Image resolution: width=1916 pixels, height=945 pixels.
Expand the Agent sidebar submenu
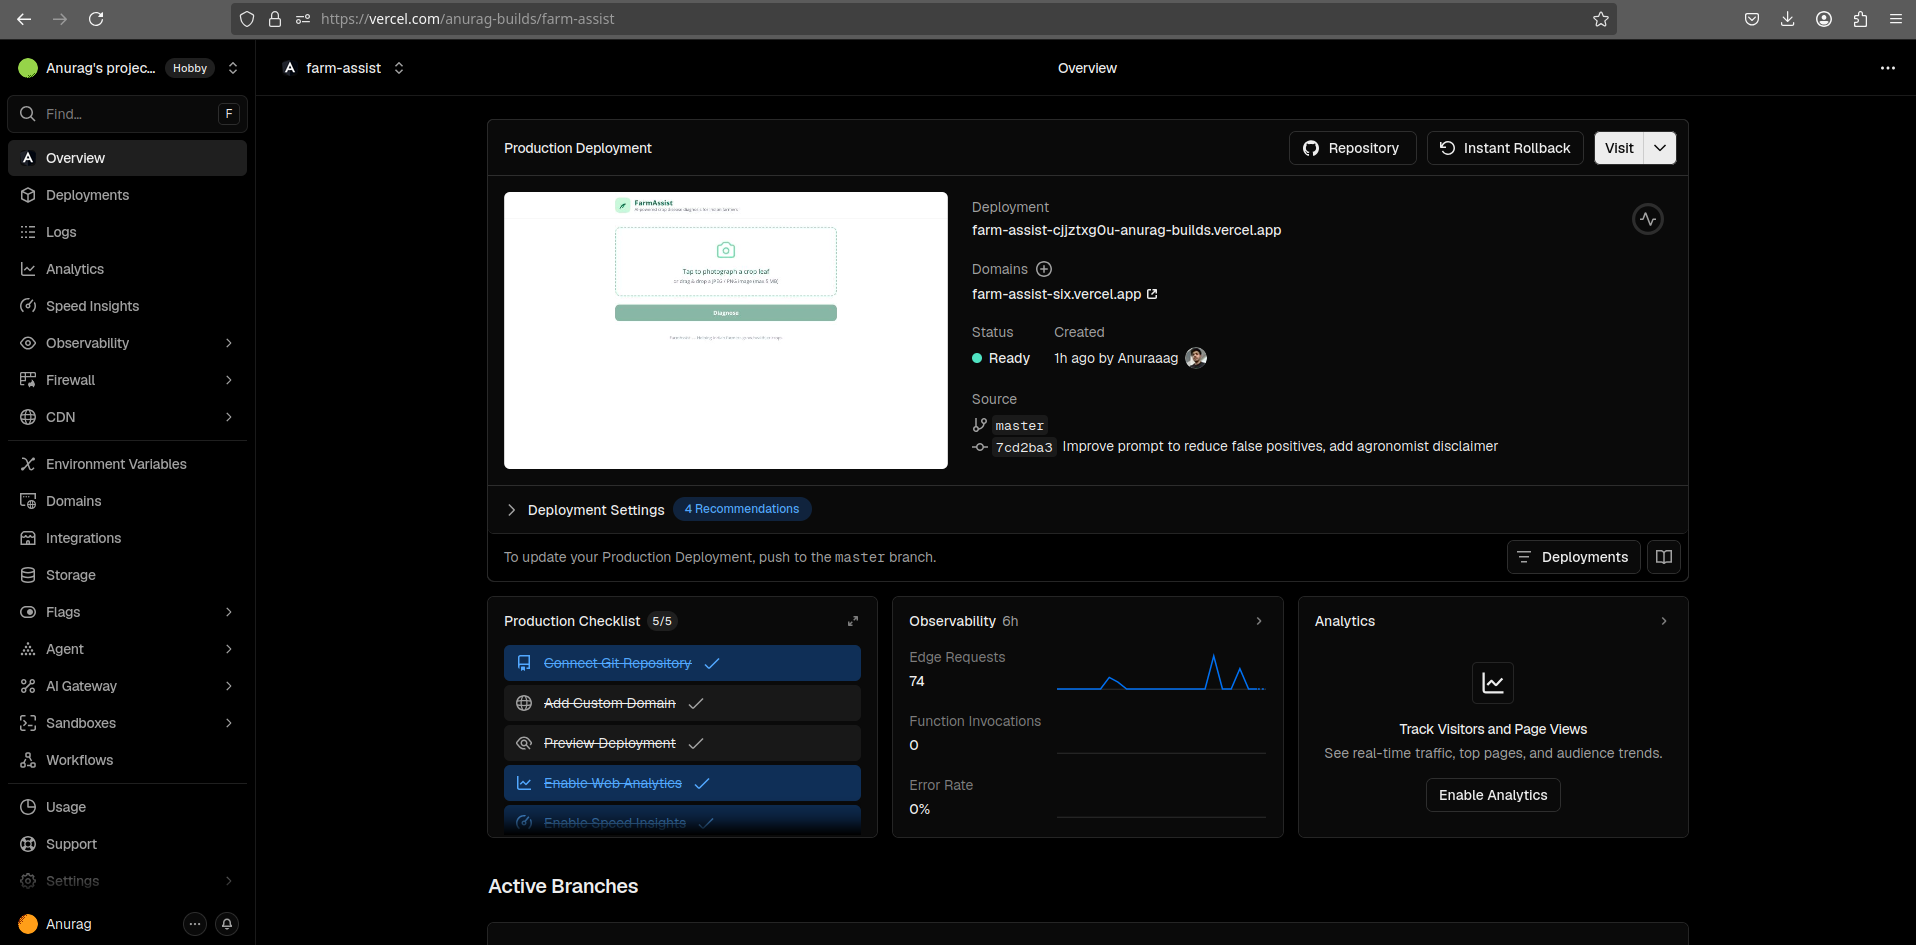tap(229, 649)
